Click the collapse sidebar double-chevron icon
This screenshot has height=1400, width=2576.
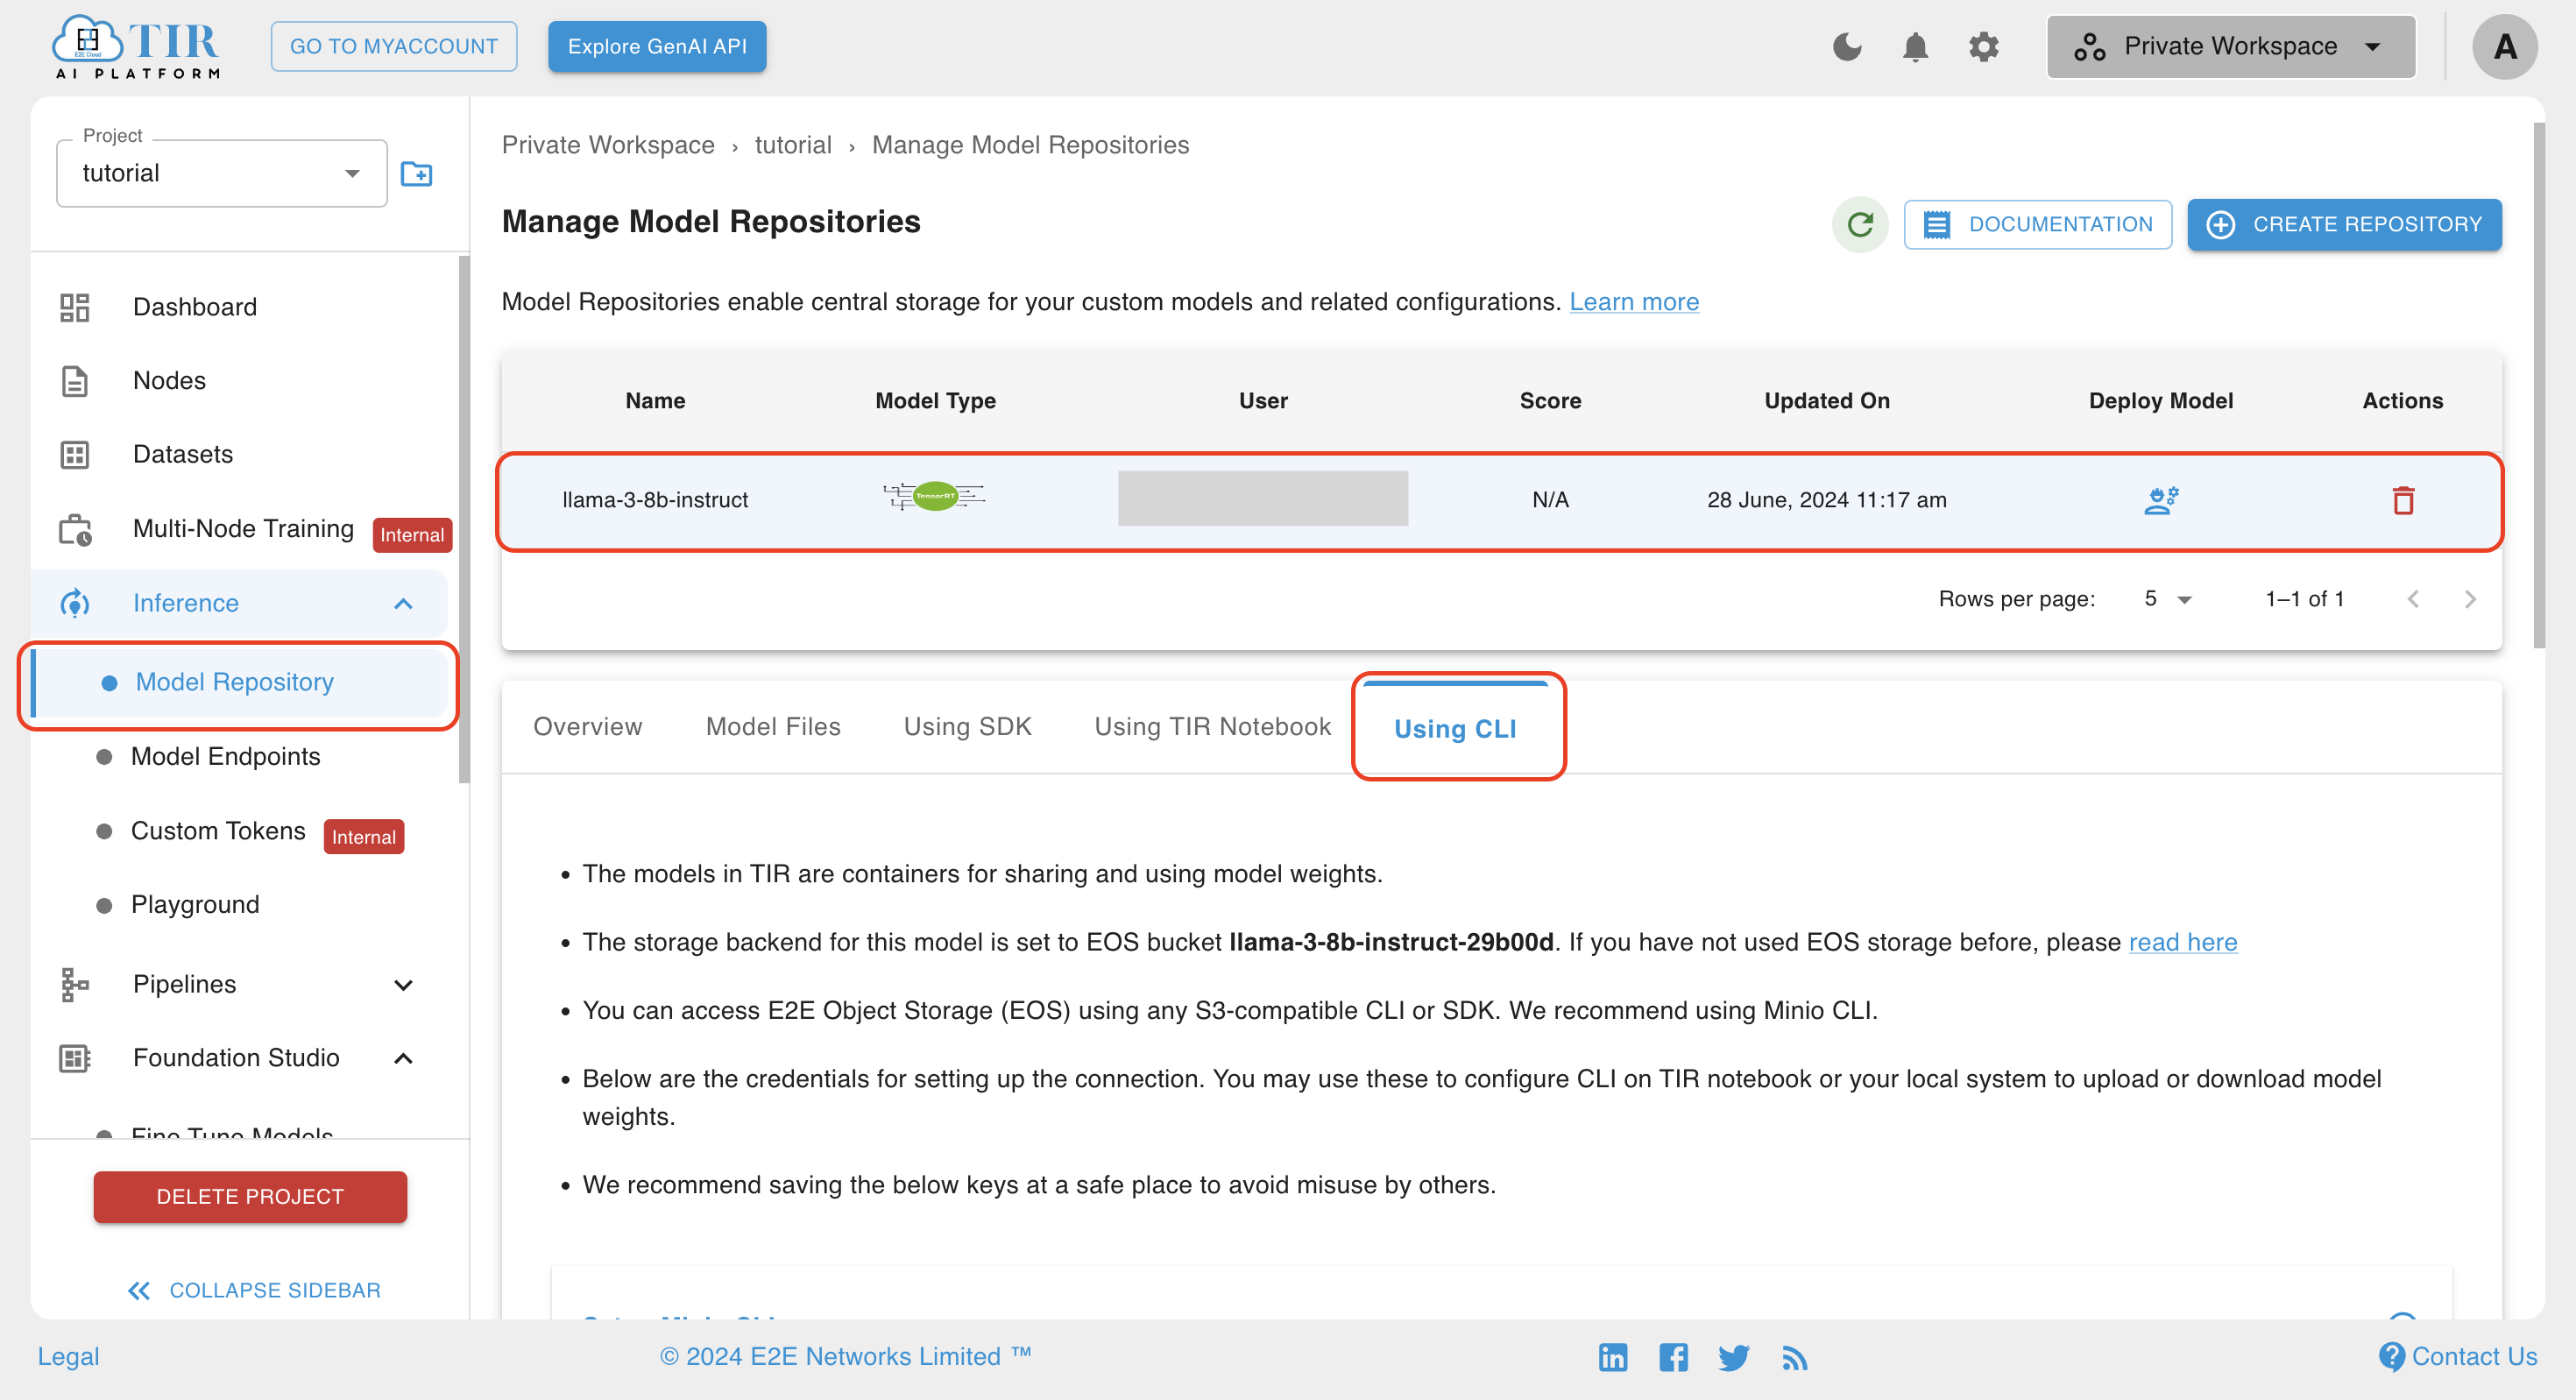pyautogui.click(x=139, y=1291)
